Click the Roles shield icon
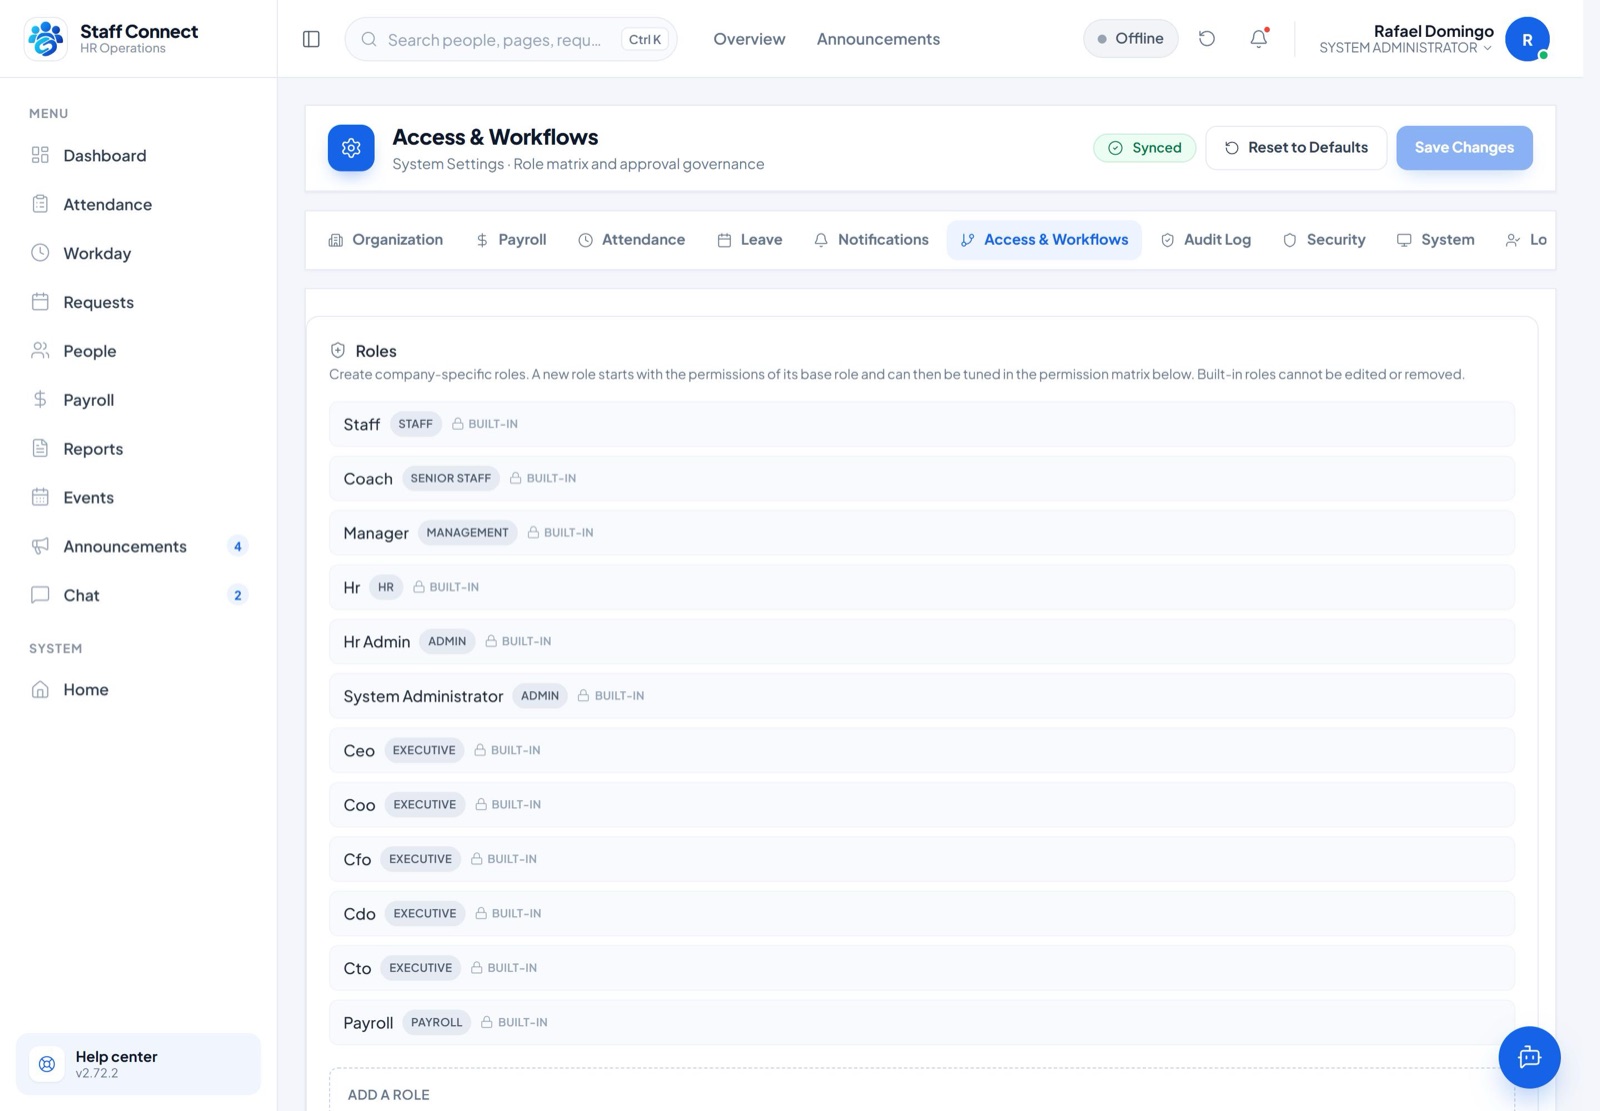The width and height of the screenshot is (1600, 1111). tap(338, 351)
